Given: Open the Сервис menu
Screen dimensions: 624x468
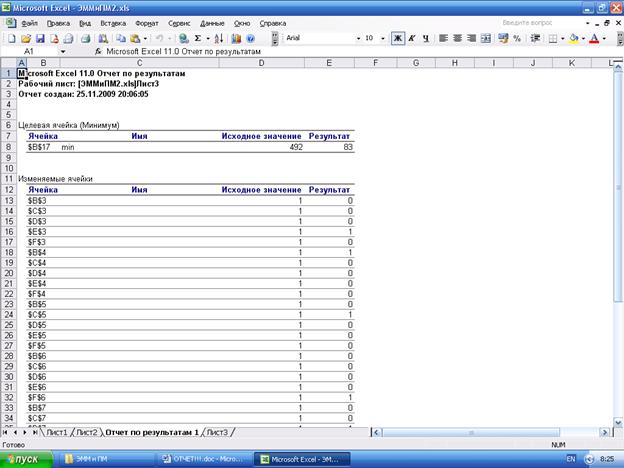Looking at the screenshot, I should [179, 23].
